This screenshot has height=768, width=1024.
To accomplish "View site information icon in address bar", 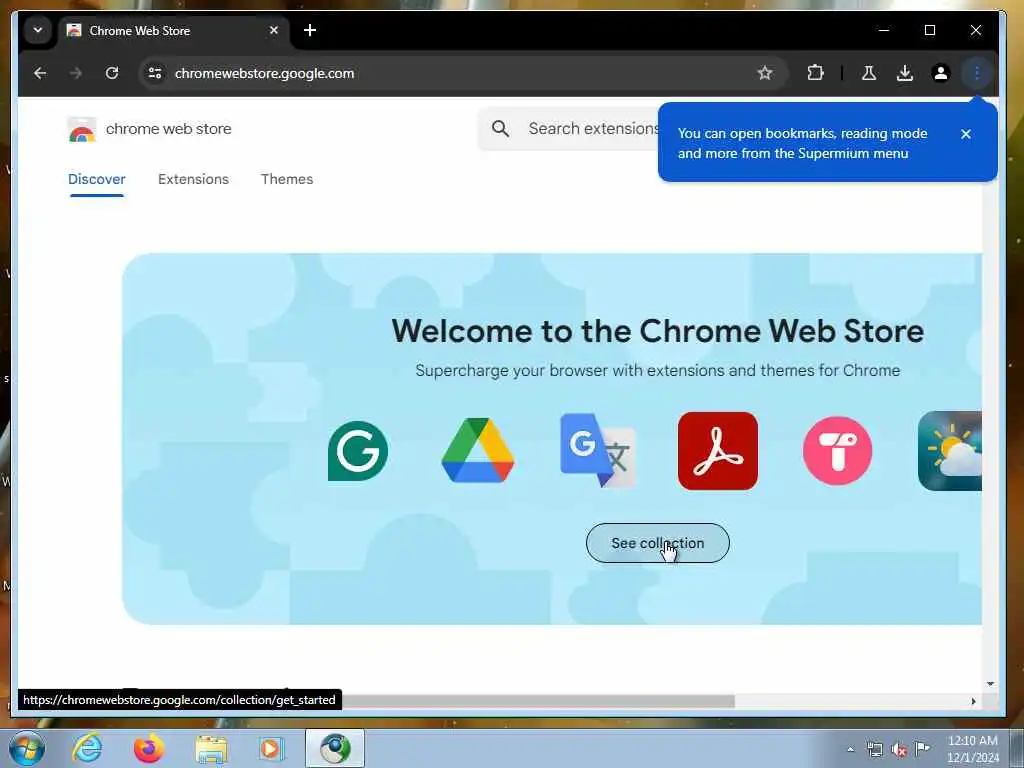I will [x=155, y=73].
